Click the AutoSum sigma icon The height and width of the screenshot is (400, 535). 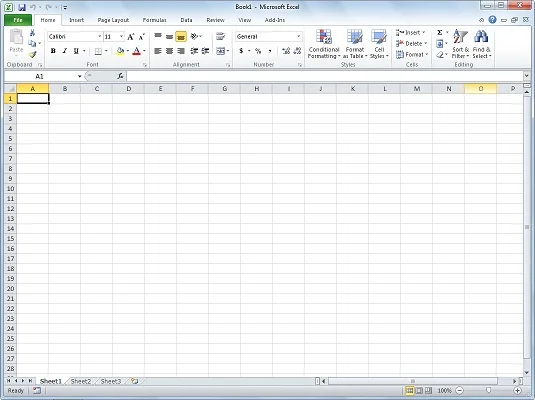pyautogui.click(x=440, y=32)
